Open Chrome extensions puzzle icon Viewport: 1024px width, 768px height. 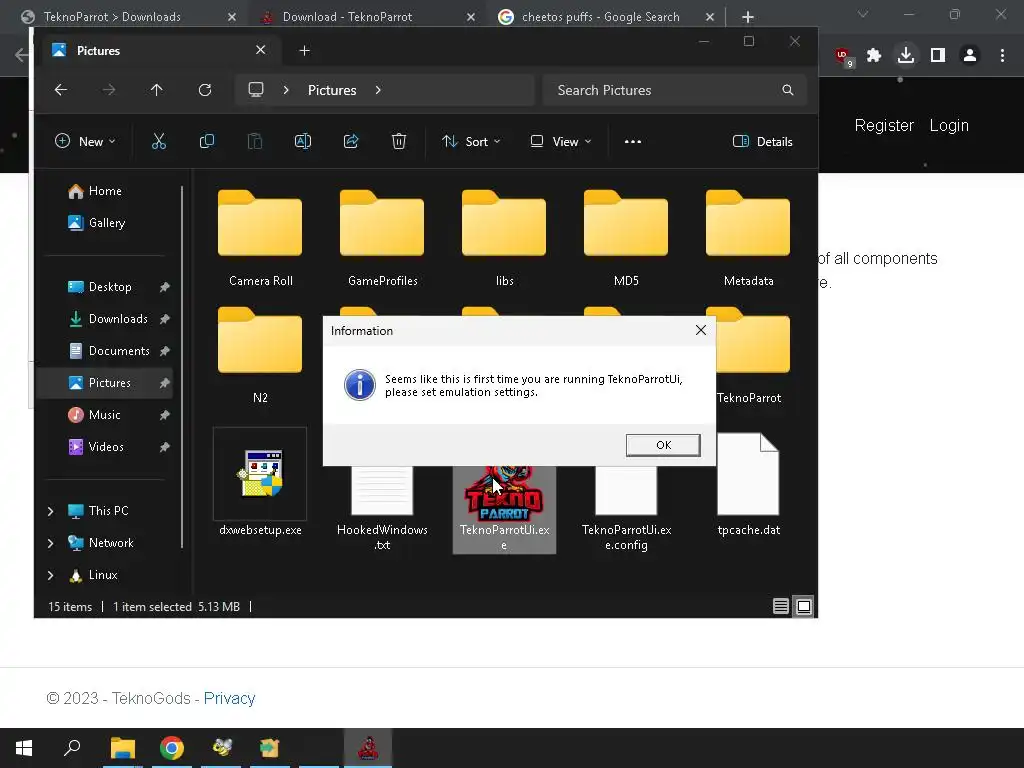tap(874, 56)
